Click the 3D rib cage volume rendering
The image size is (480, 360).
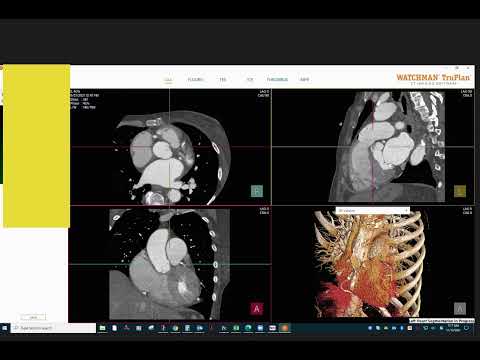point(370,265)
